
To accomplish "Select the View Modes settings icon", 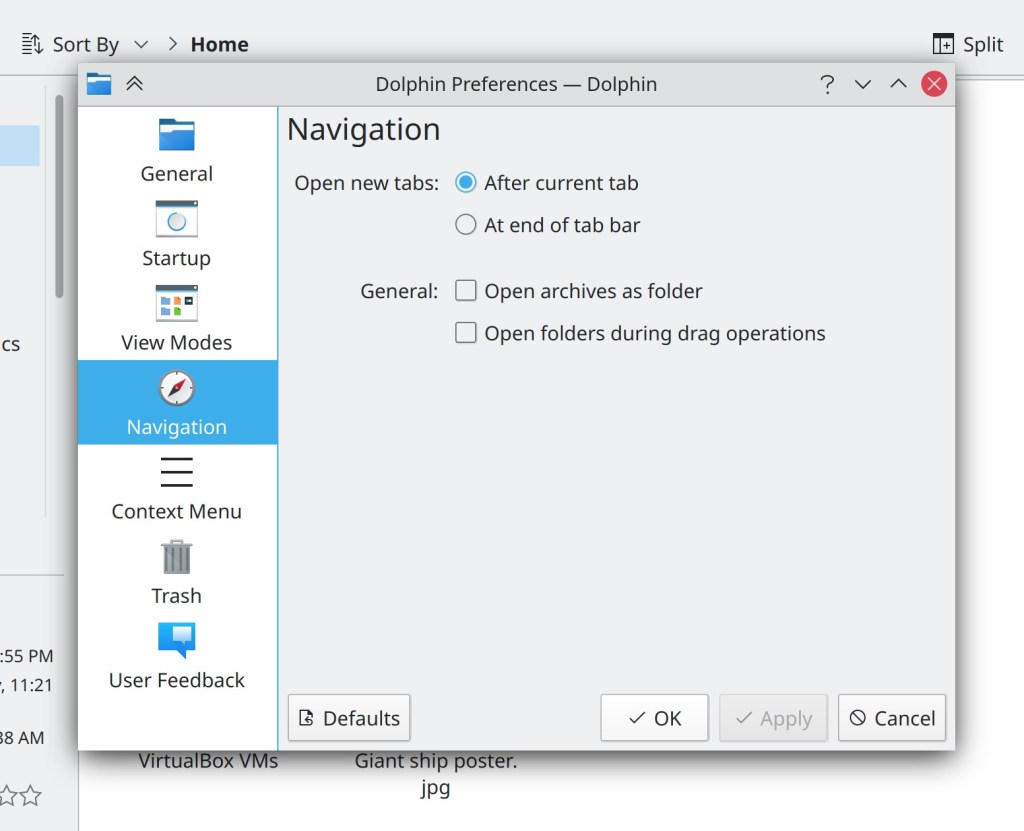I will click(x=176, y=303).
